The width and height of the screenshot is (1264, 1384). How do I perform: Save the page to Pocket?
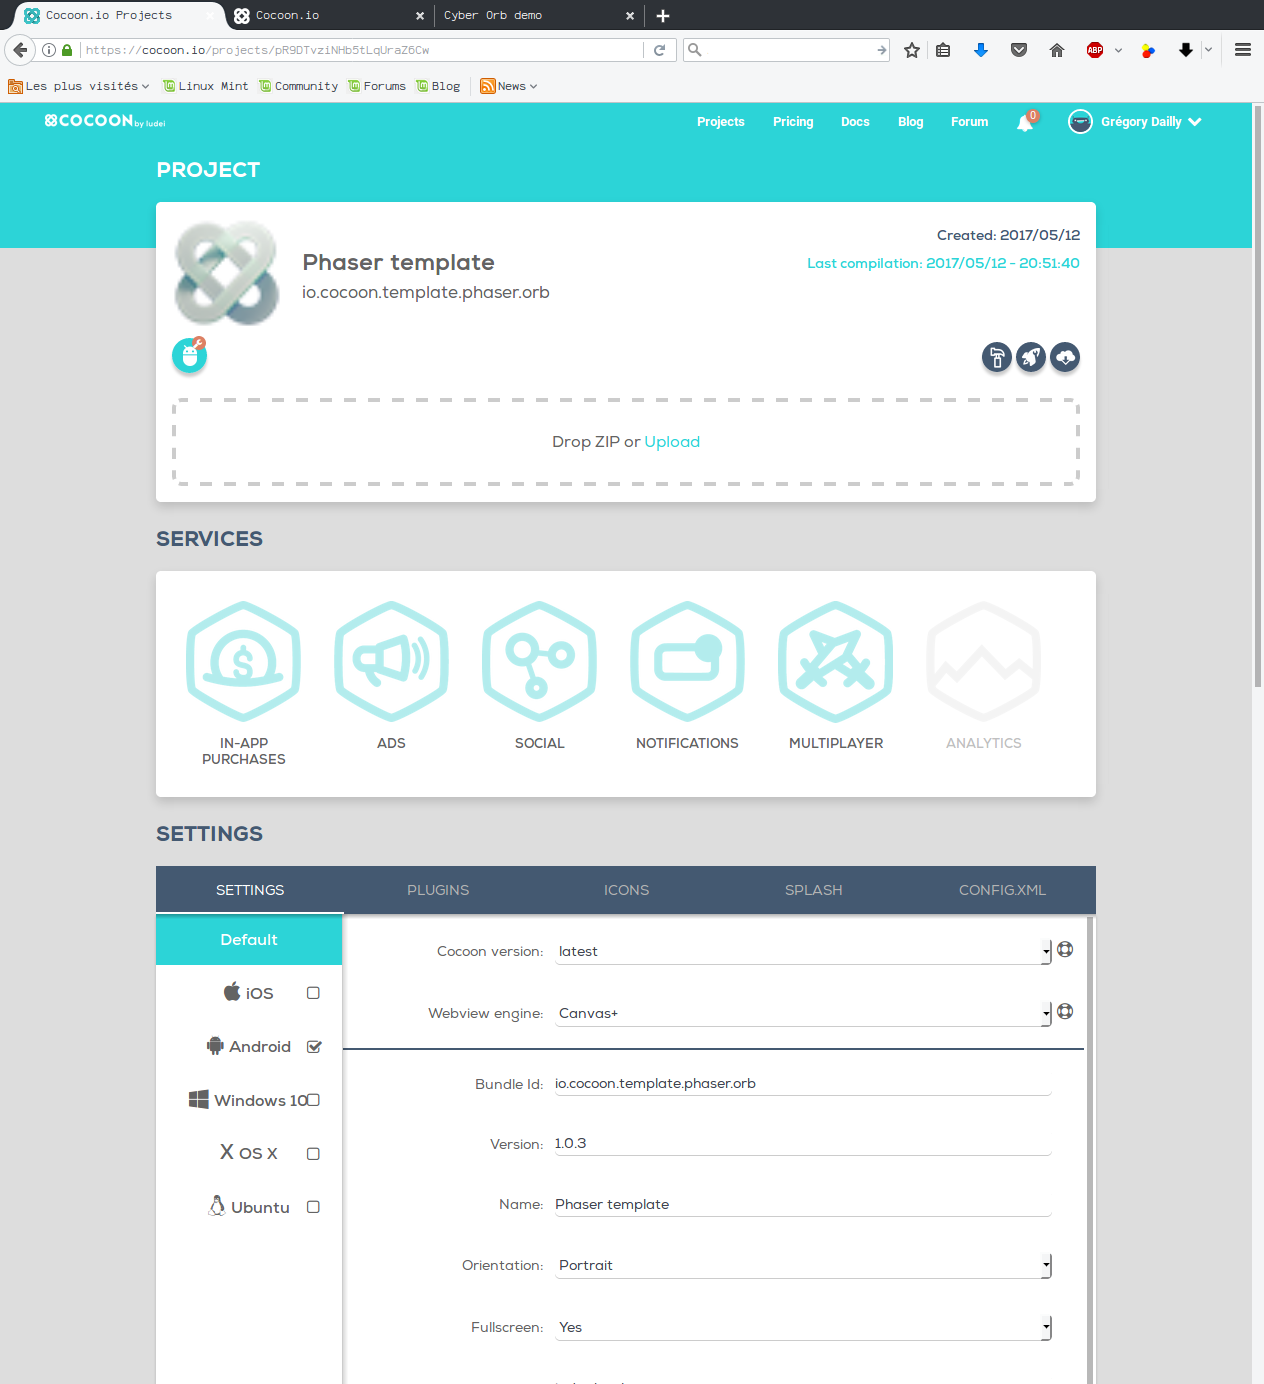click(x=1019, y=50)
